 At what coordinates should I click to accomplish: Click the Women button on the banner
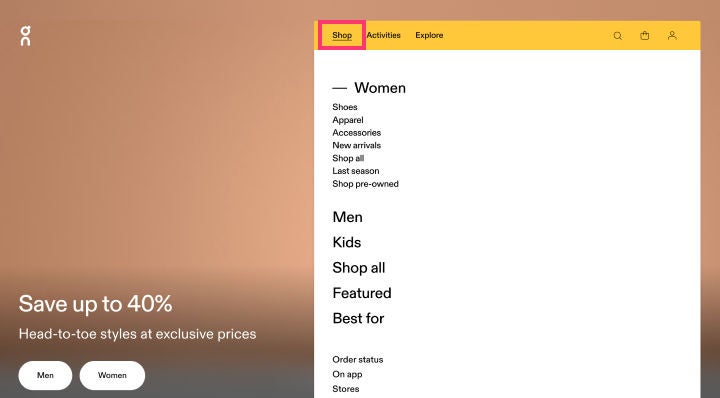point(112,375)
